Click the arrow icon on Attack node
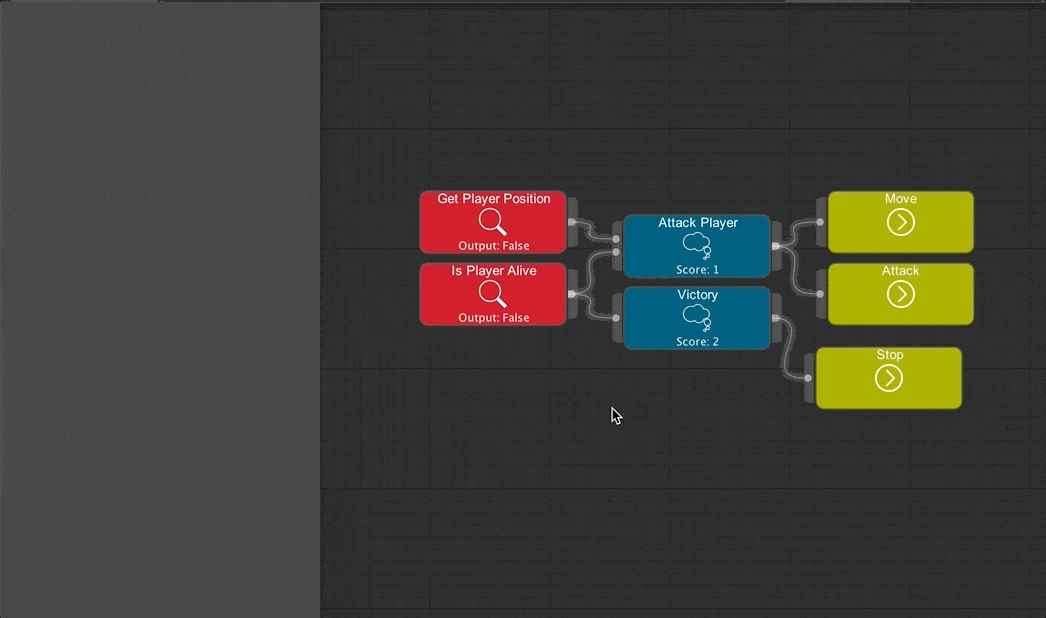 (900, 294)
